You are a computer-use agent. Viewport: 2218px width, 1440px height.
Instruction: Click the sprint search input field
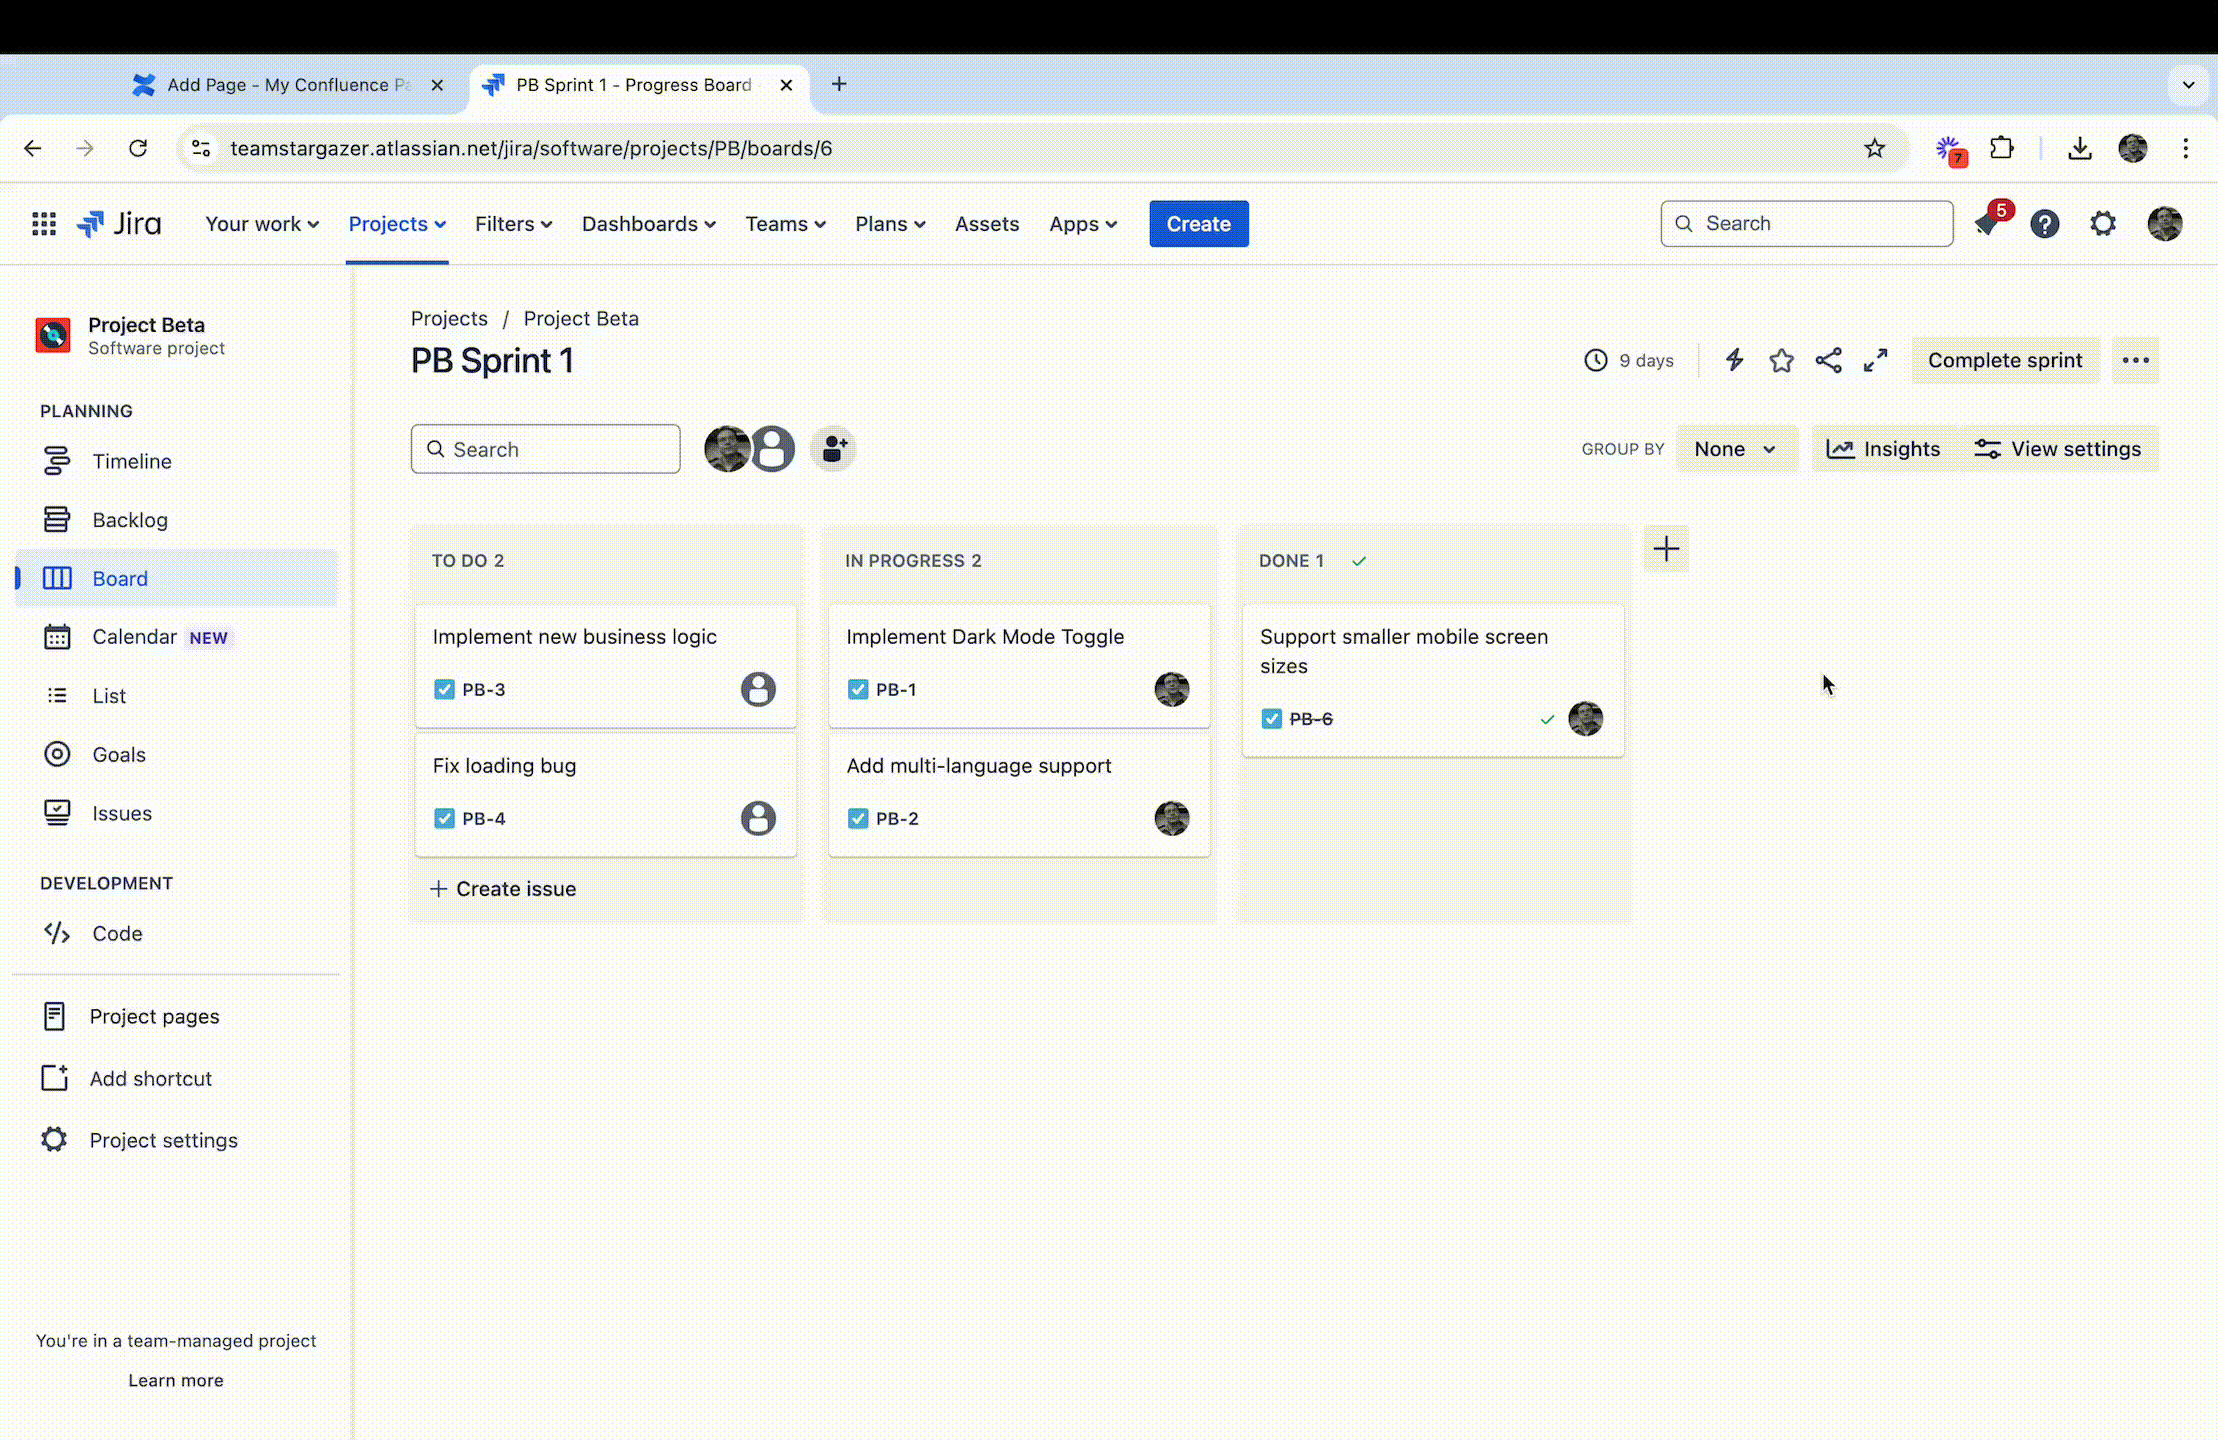tap(545, 449)
